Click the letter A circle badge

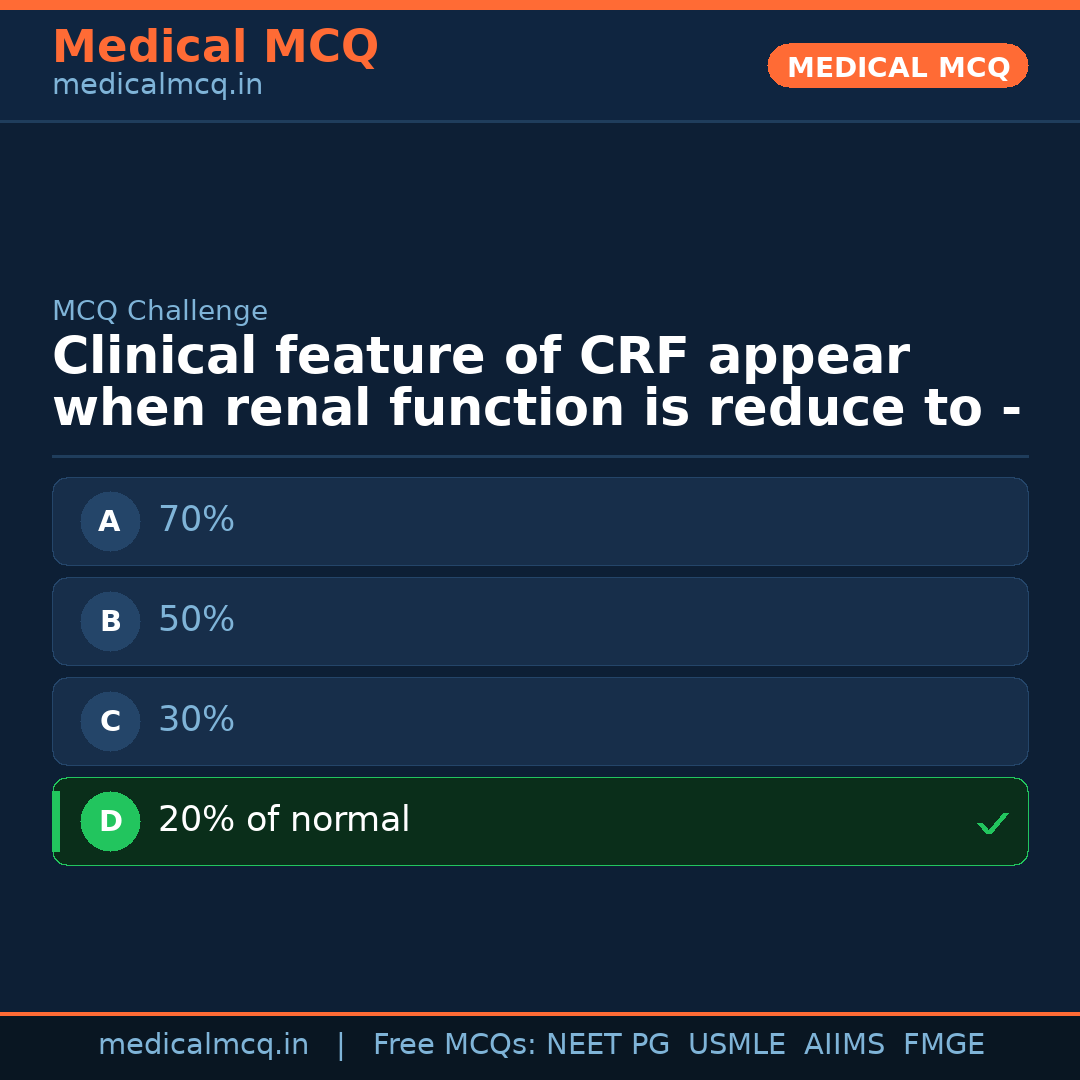(110, 521)
